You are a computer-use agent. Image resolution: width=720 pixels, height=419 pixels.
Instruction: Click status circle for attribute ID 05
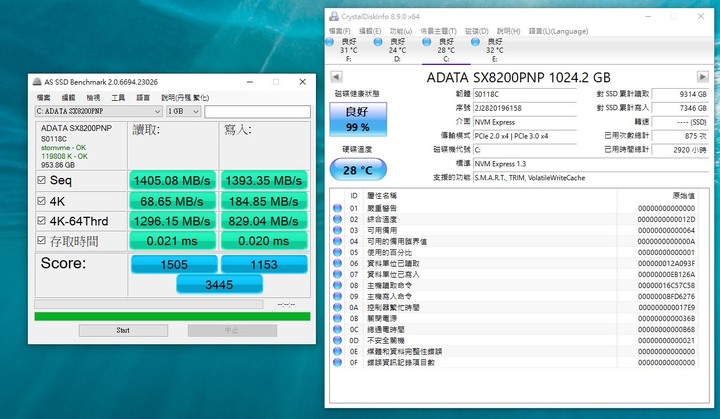338,252
